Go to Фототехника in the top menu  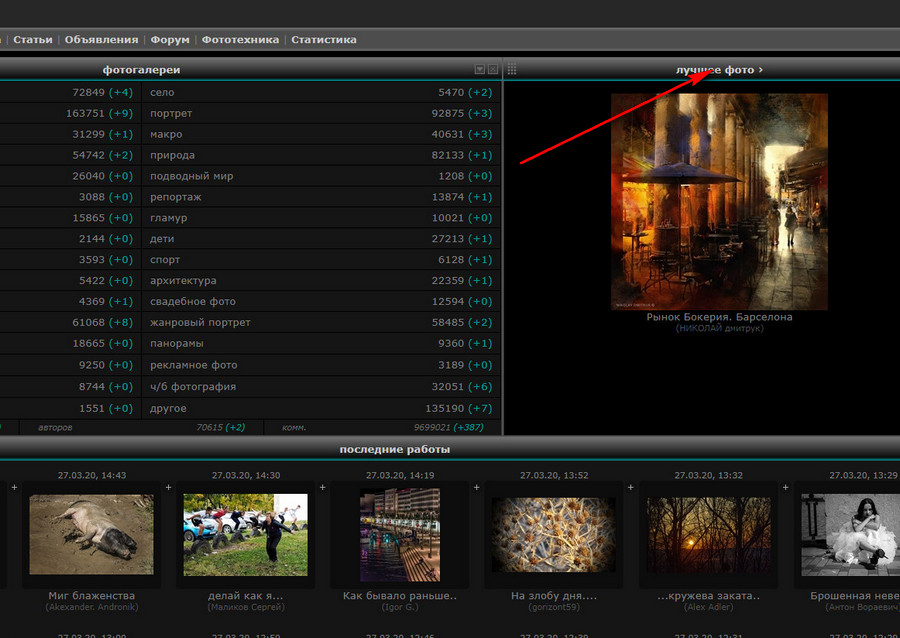pyautogui.click(x=240, y=40)
